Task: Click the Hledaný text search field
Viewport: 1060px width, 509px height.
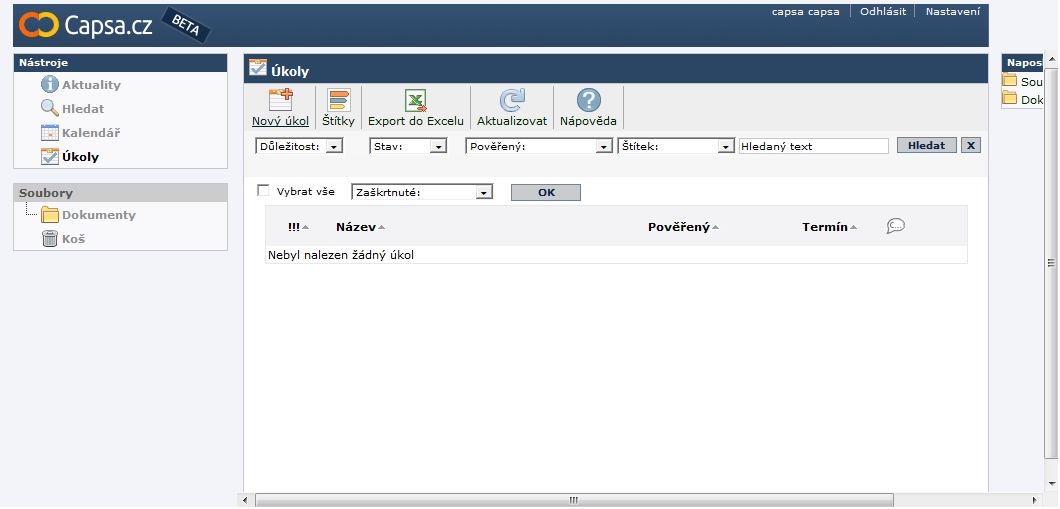Action: 813,146
